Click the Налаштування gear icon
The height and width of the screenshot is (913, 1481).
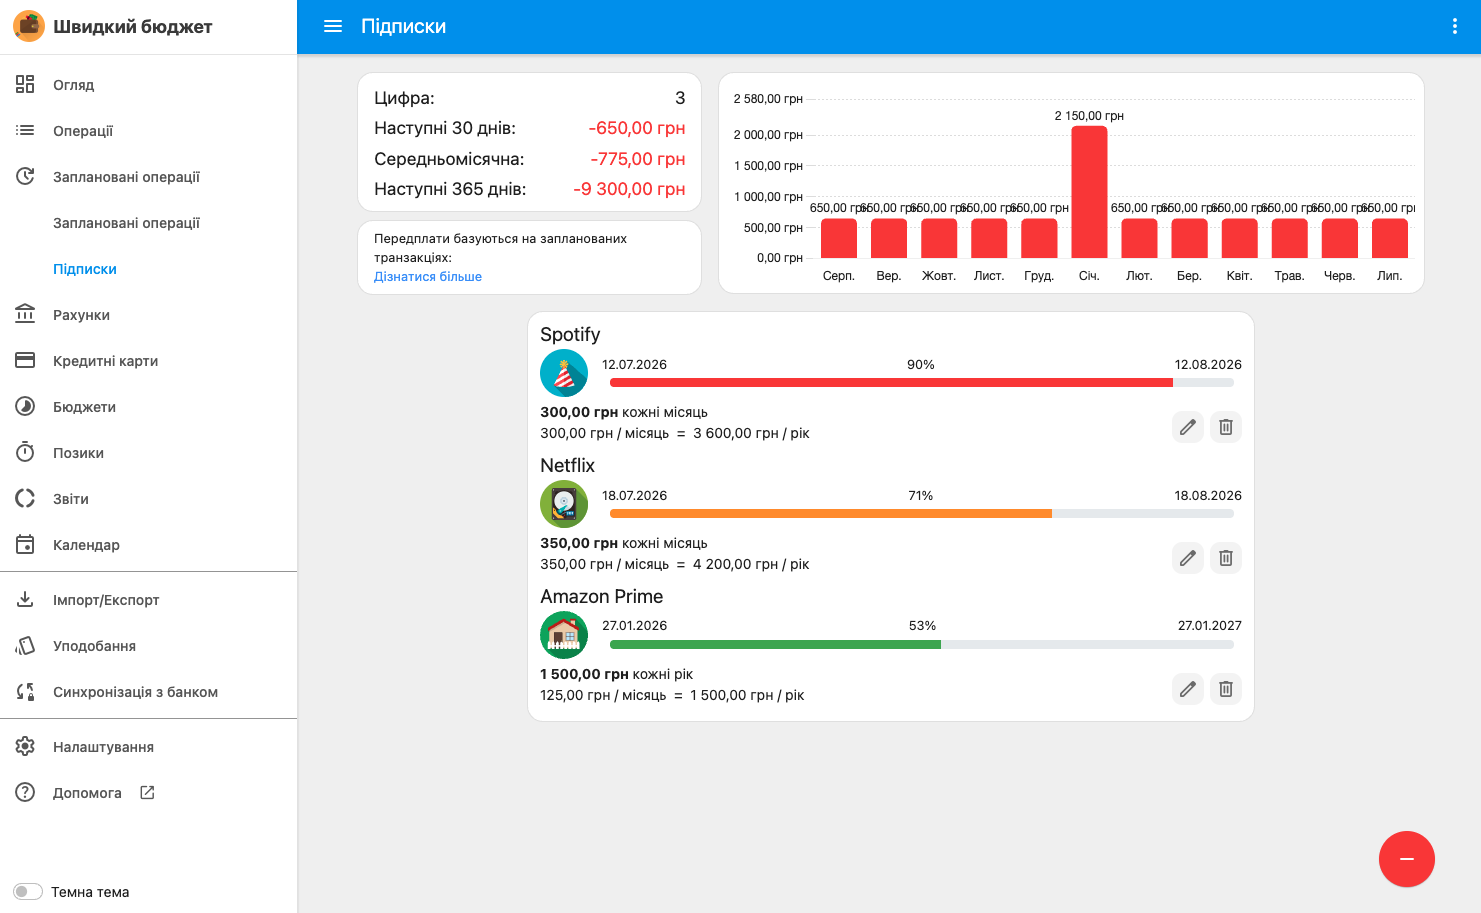[25, 746]
